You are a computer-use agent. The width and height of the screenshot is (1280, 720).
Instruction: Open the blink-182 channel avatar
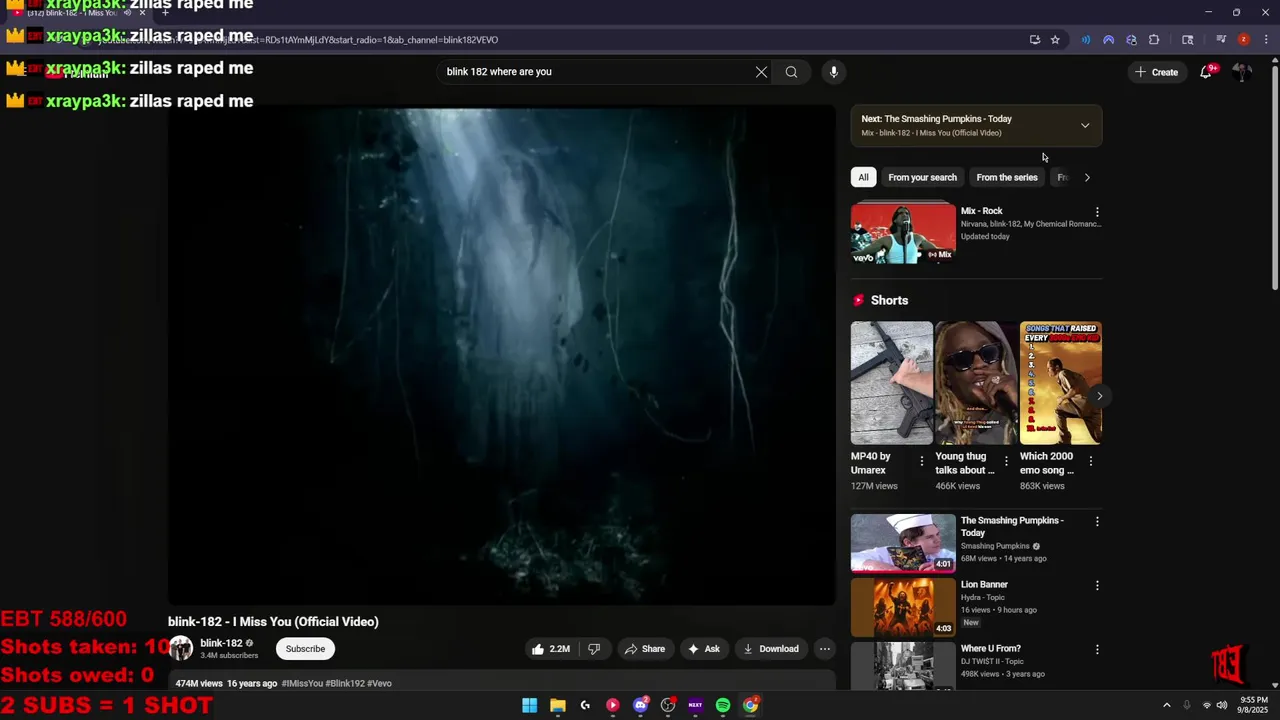pos(181,648)
